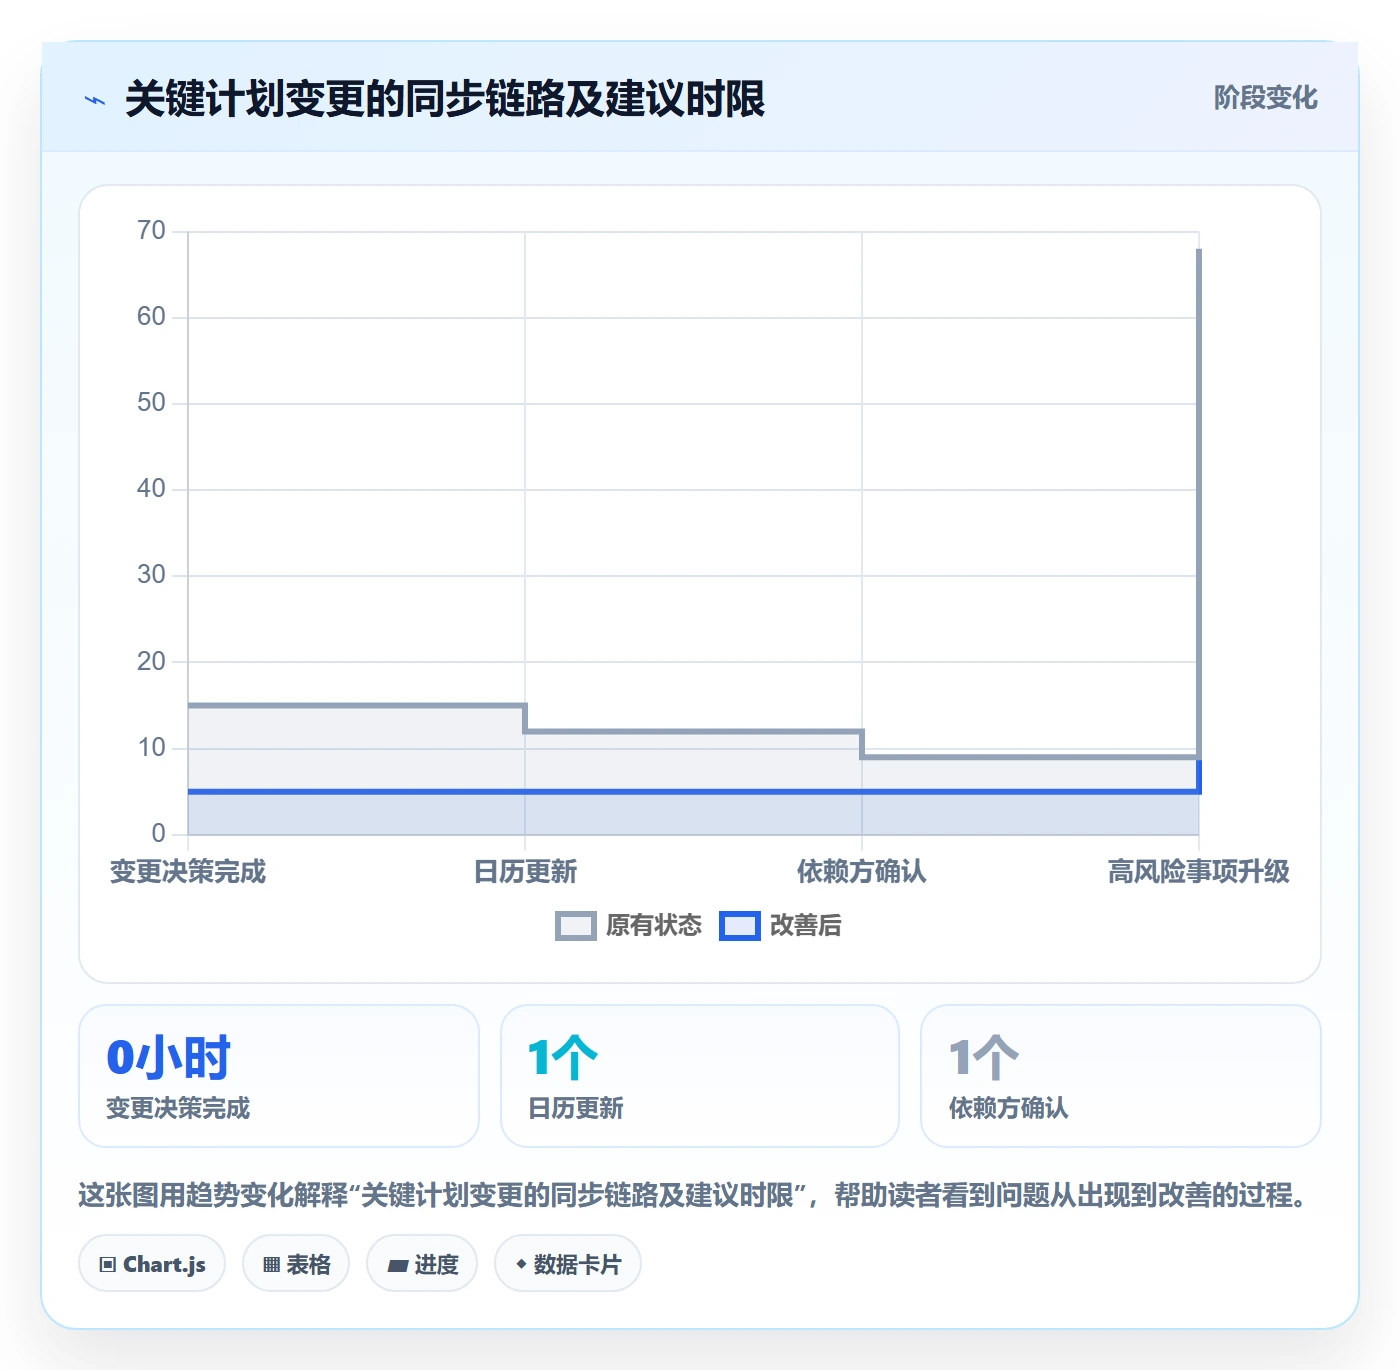Viewport: 1400px width, 1370px height.
Task: Click the grid icon in the 表格 chip
Action: [271, 1265]
